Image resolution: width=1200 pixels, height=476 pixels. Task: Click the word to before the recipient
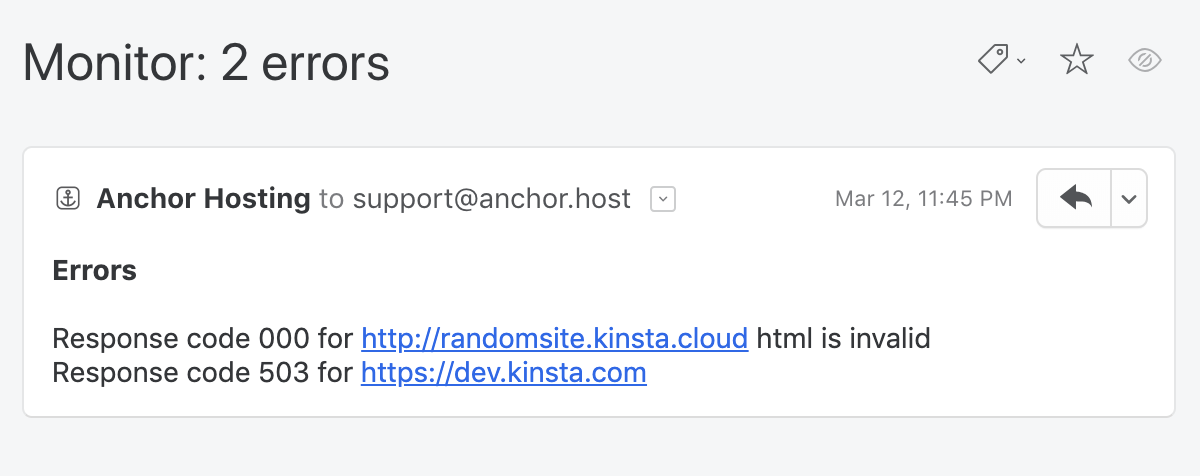pos(331,199)
